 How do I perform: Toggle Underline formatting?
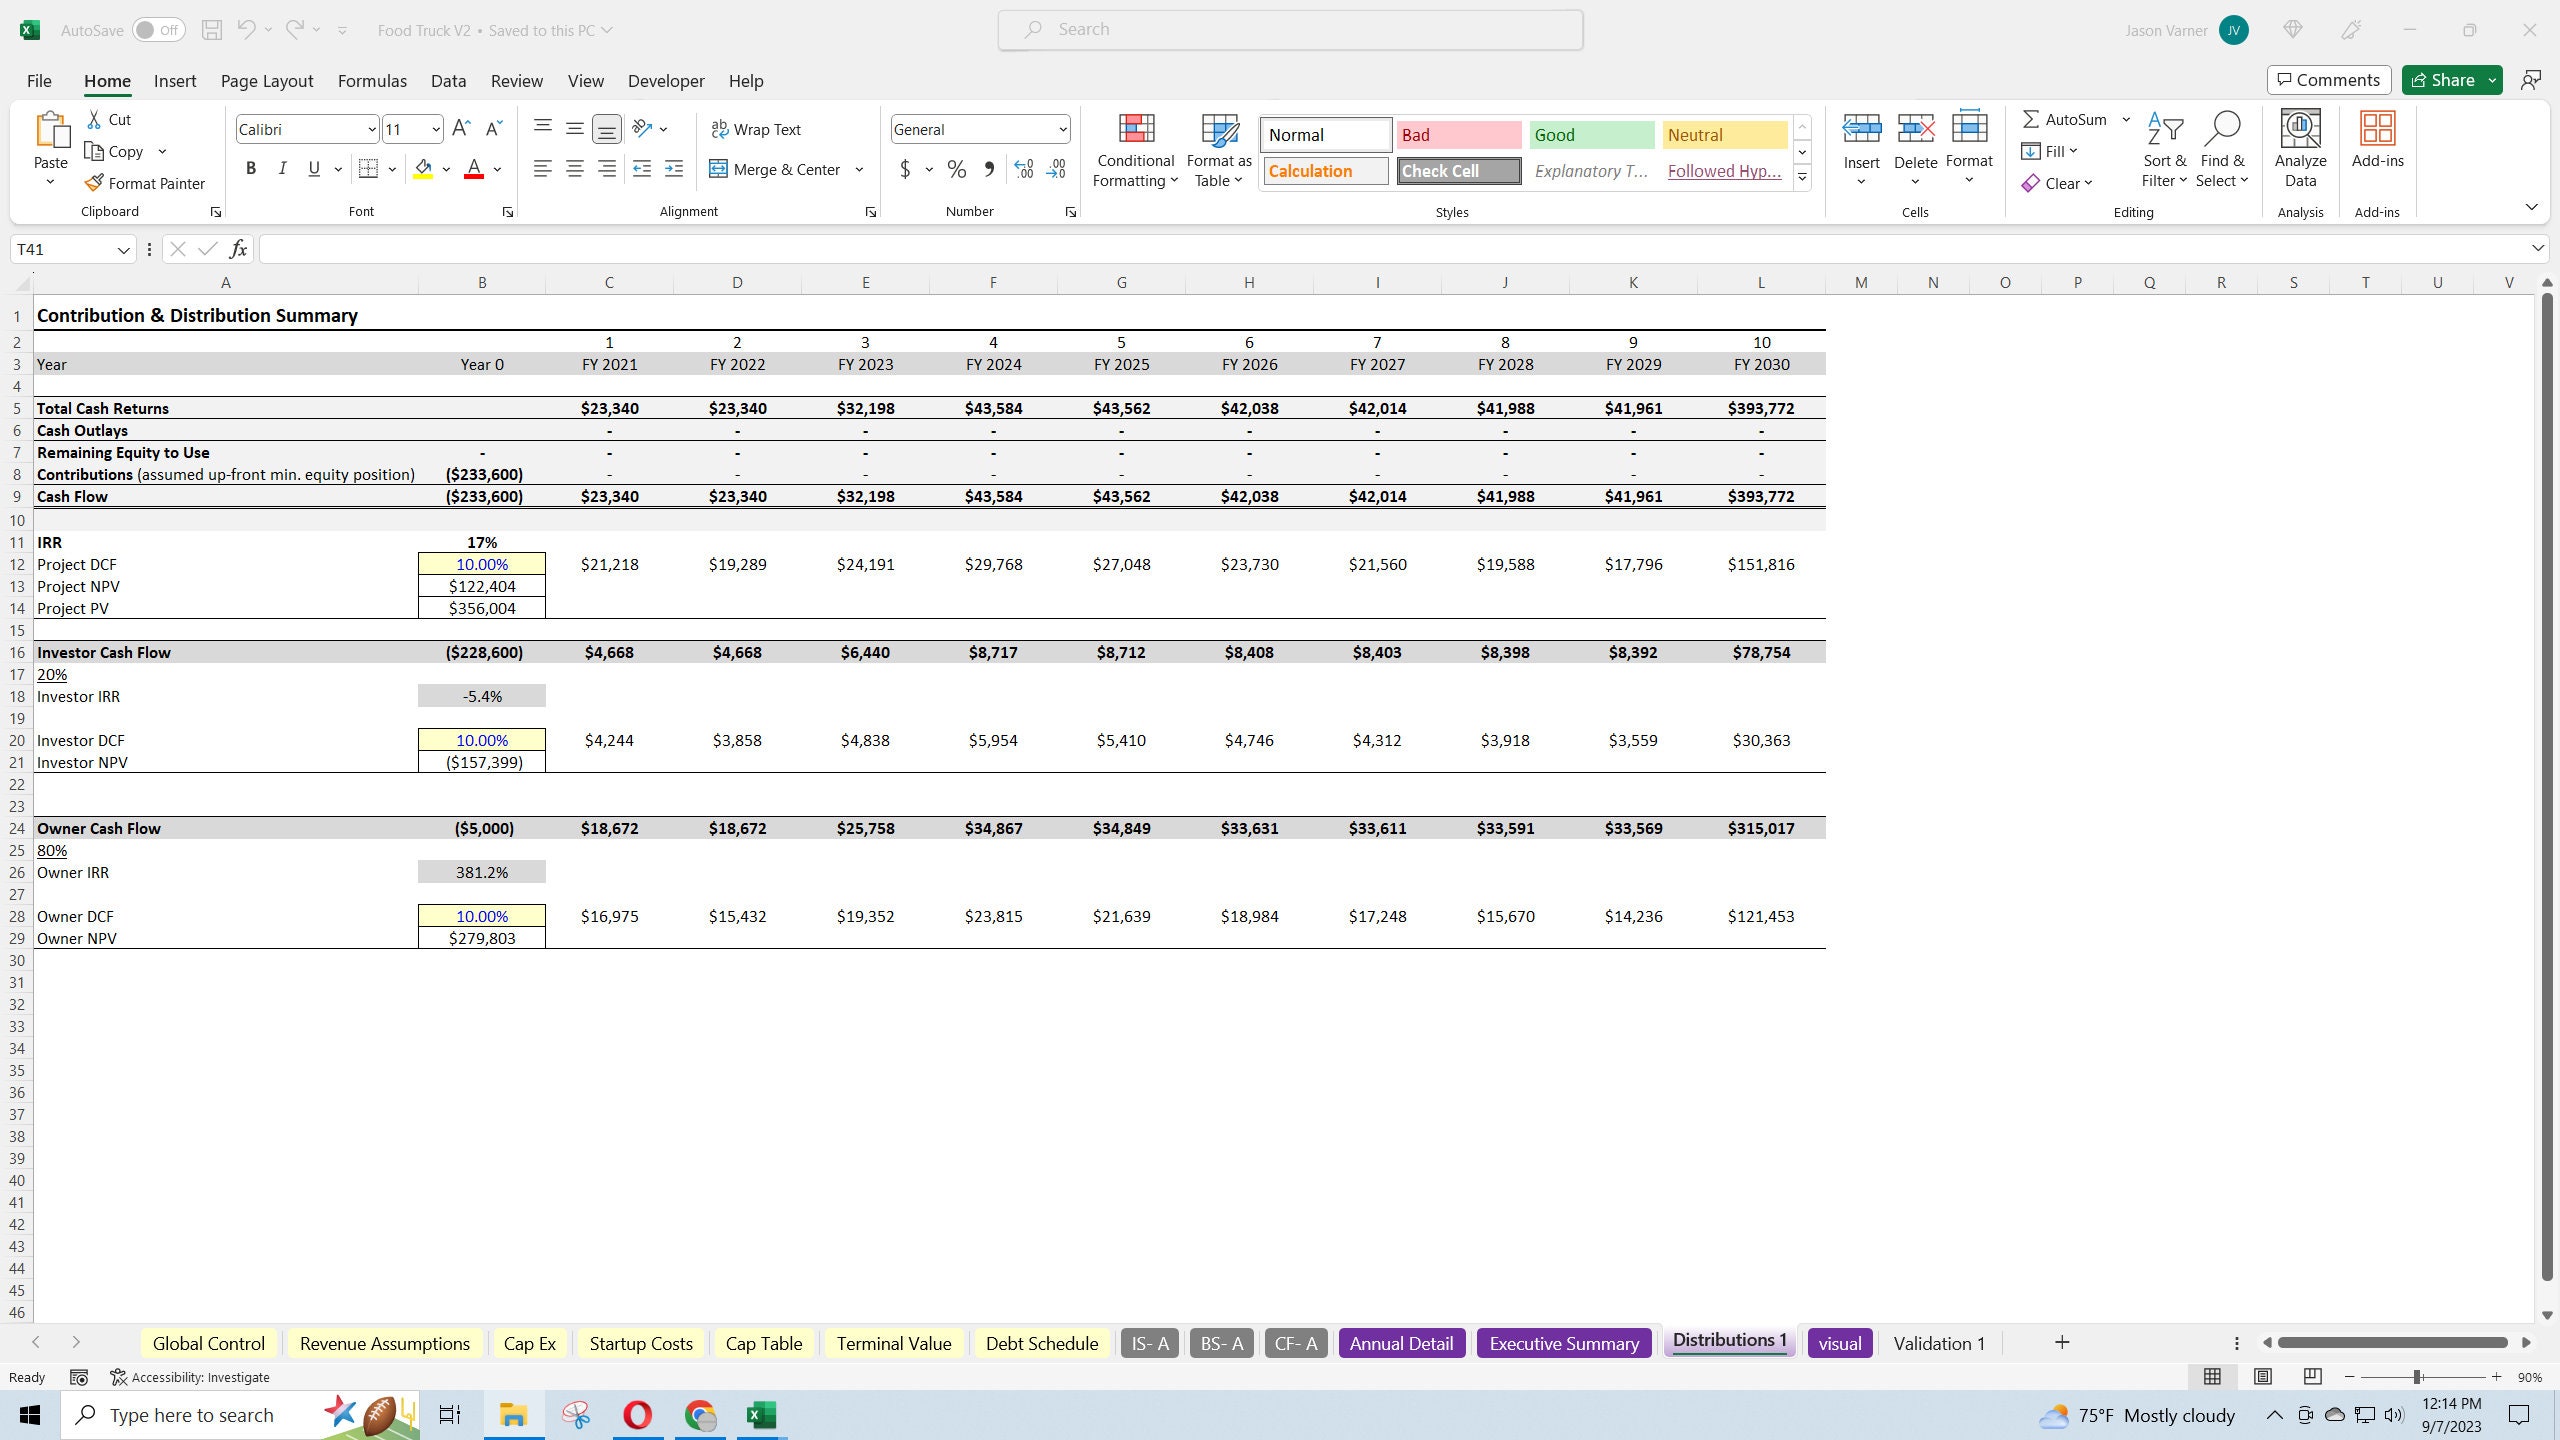[314, 169]
